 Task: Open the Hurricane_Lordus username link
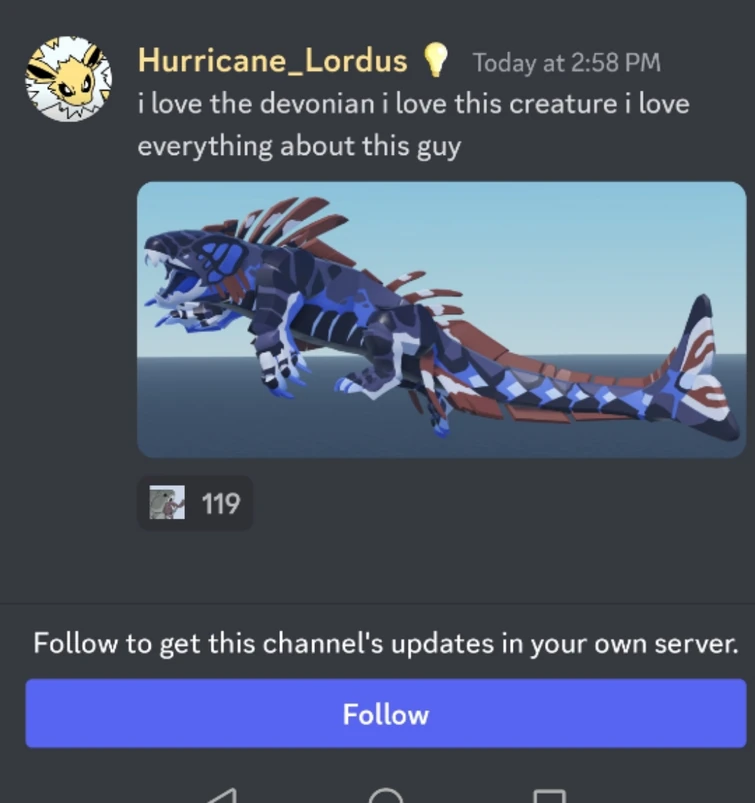click(272, 60)
